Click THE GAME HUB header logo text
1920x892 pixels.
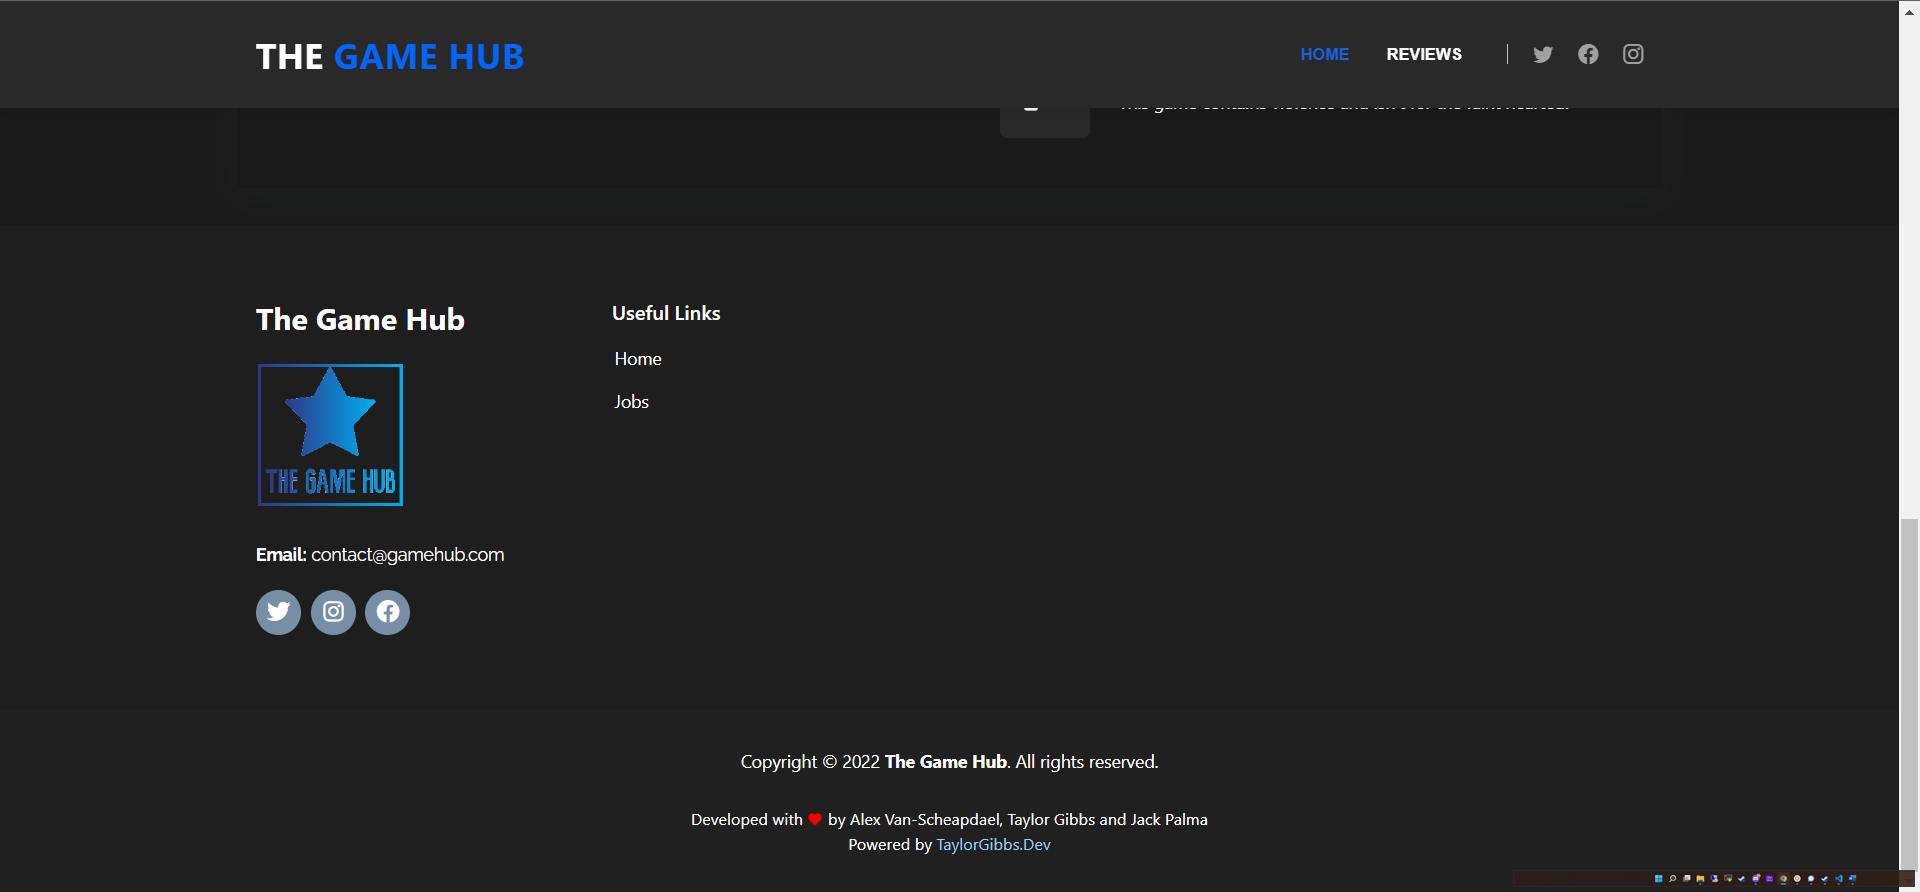click(x=390, y=57)
